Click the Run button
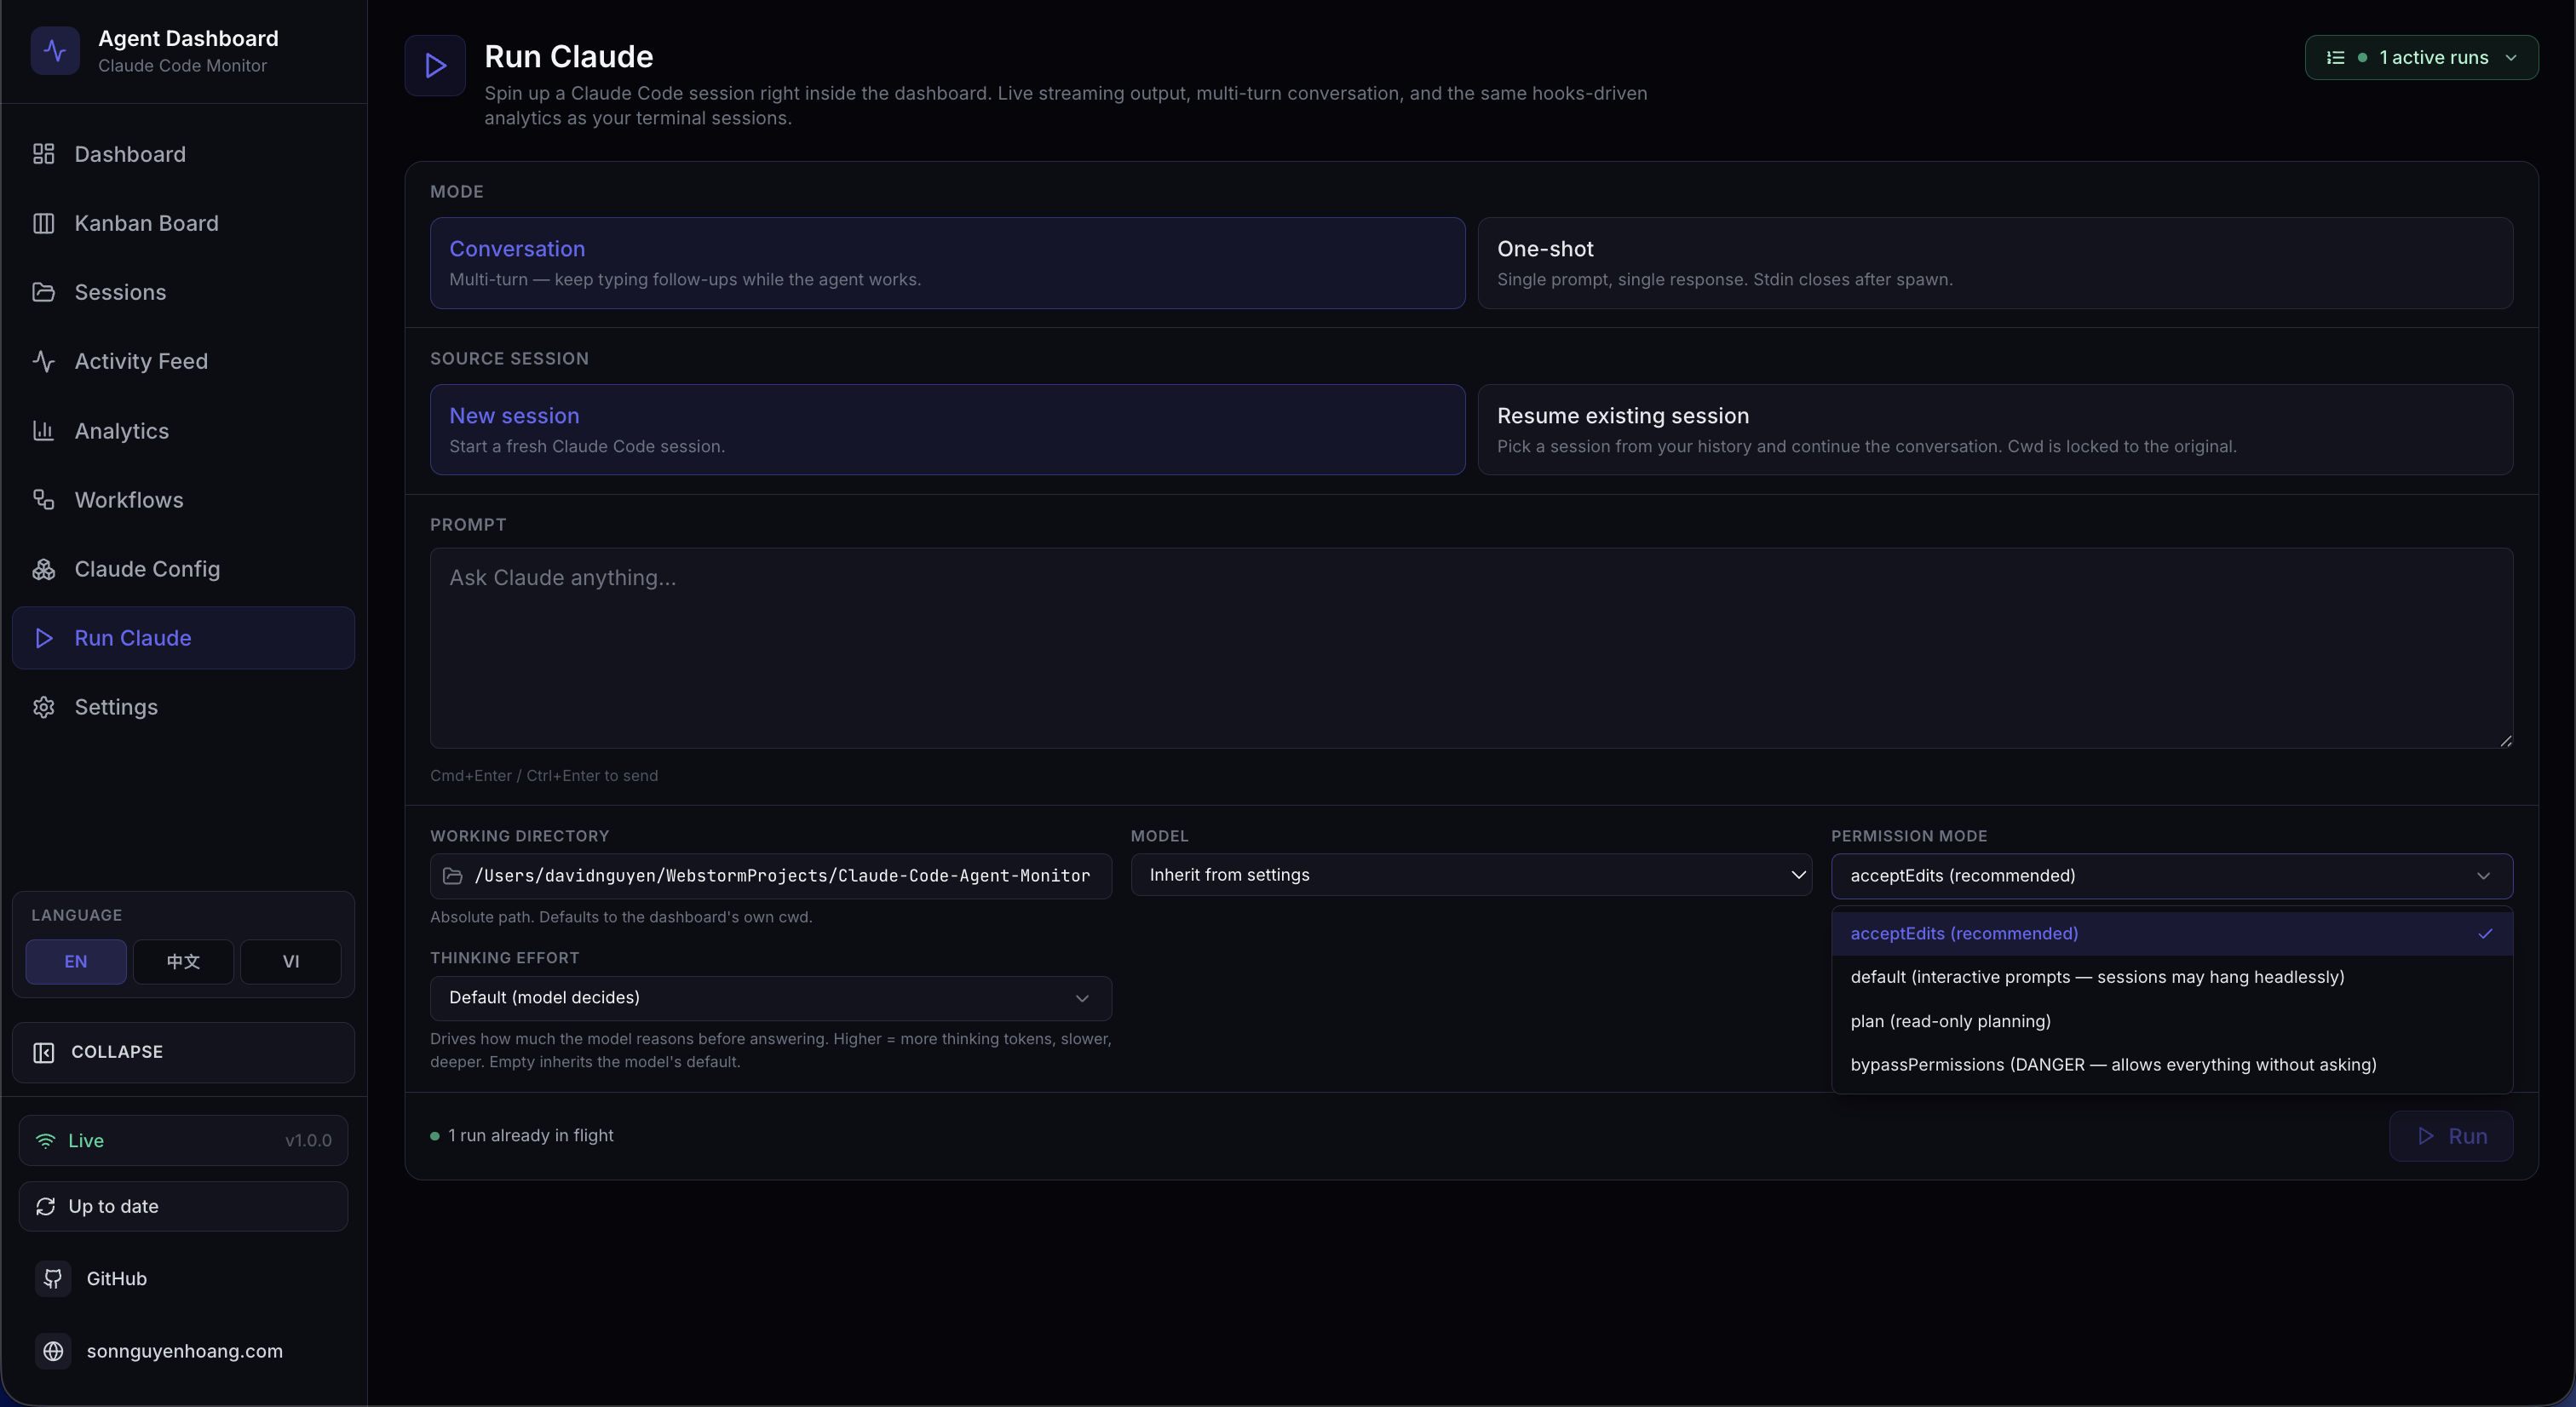Screen dimensions: 2576x1407 (x=2451, y=1136)
